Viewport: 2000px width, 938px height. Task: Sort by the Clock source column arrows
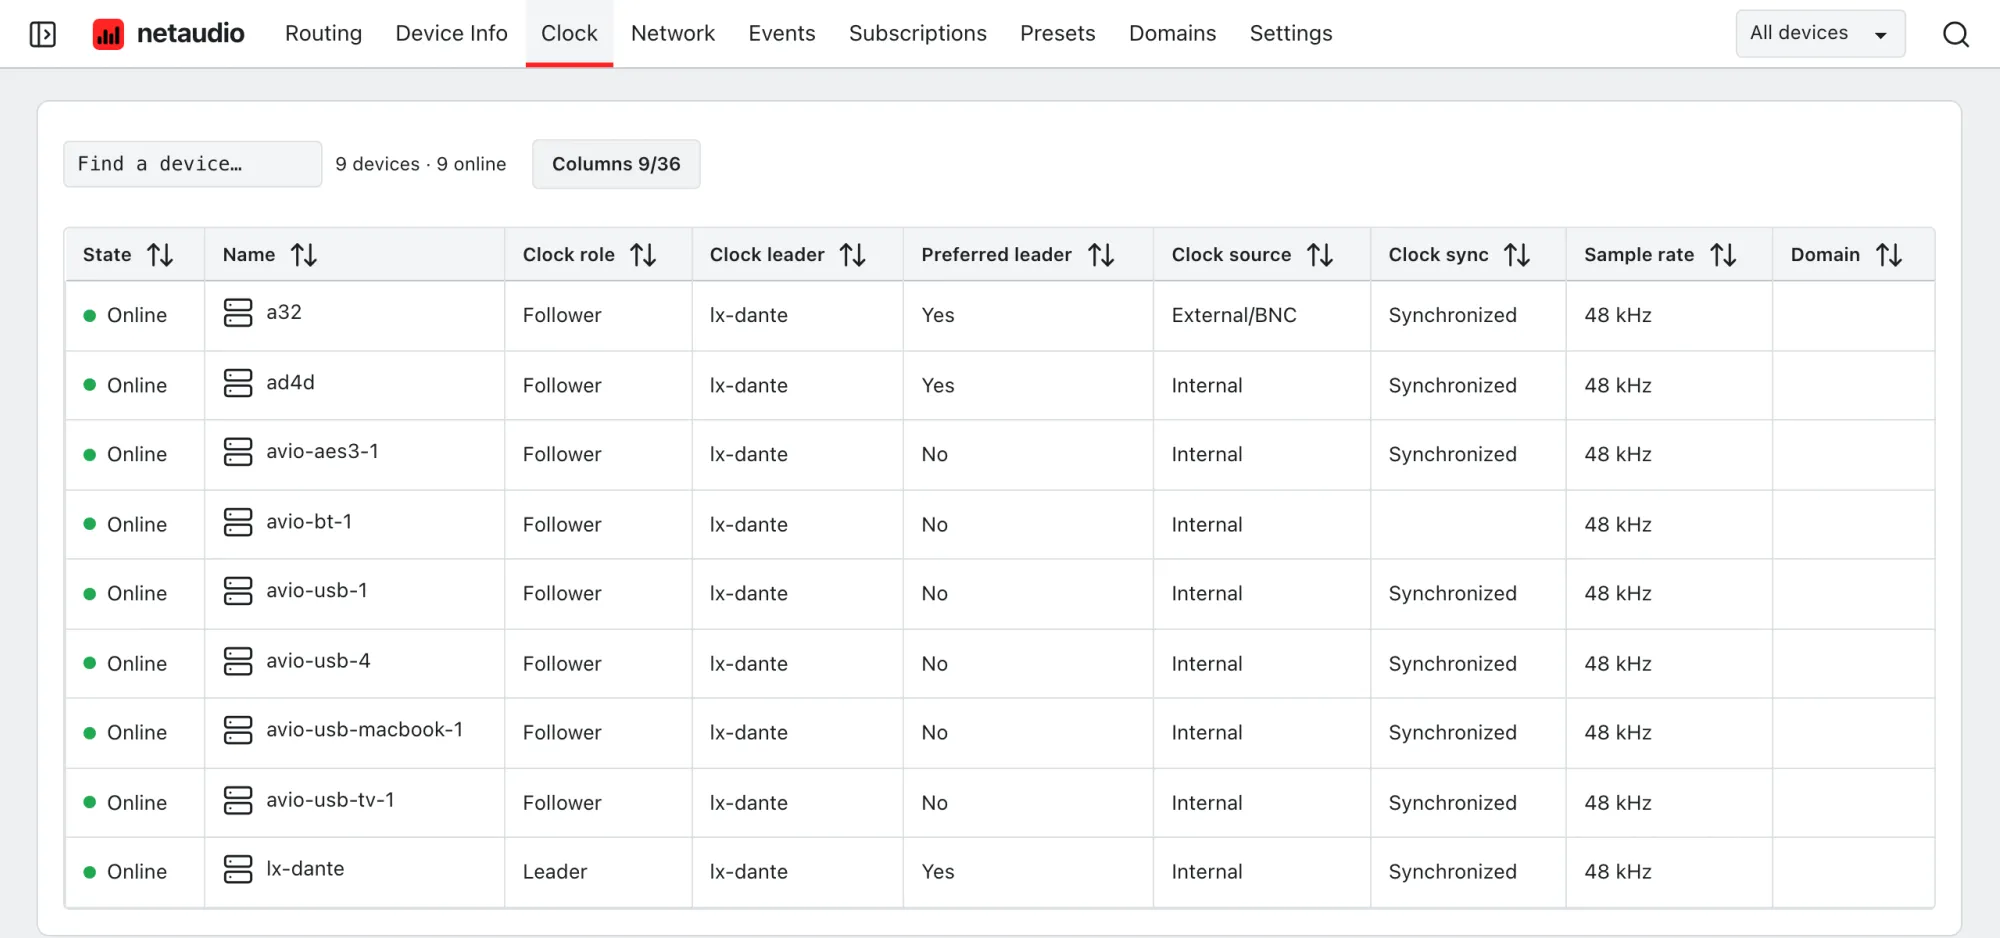pos(1320,255)
